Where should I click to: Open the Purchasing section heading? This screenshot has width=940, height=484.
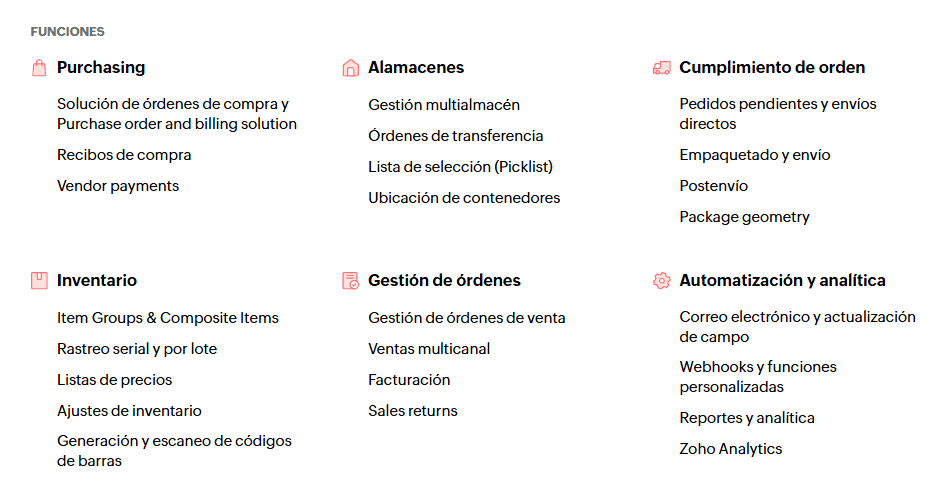pyautogui.click(x=101, y=68)
